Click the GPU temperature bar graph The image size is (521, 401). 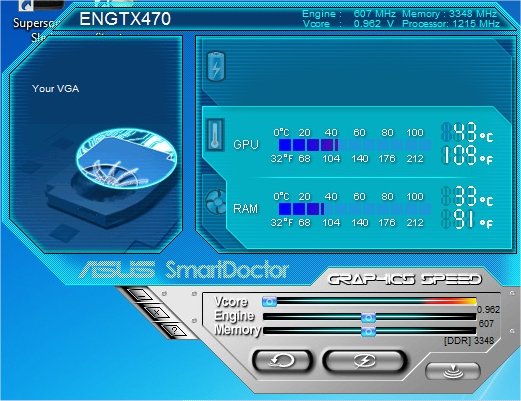point(354,145)
